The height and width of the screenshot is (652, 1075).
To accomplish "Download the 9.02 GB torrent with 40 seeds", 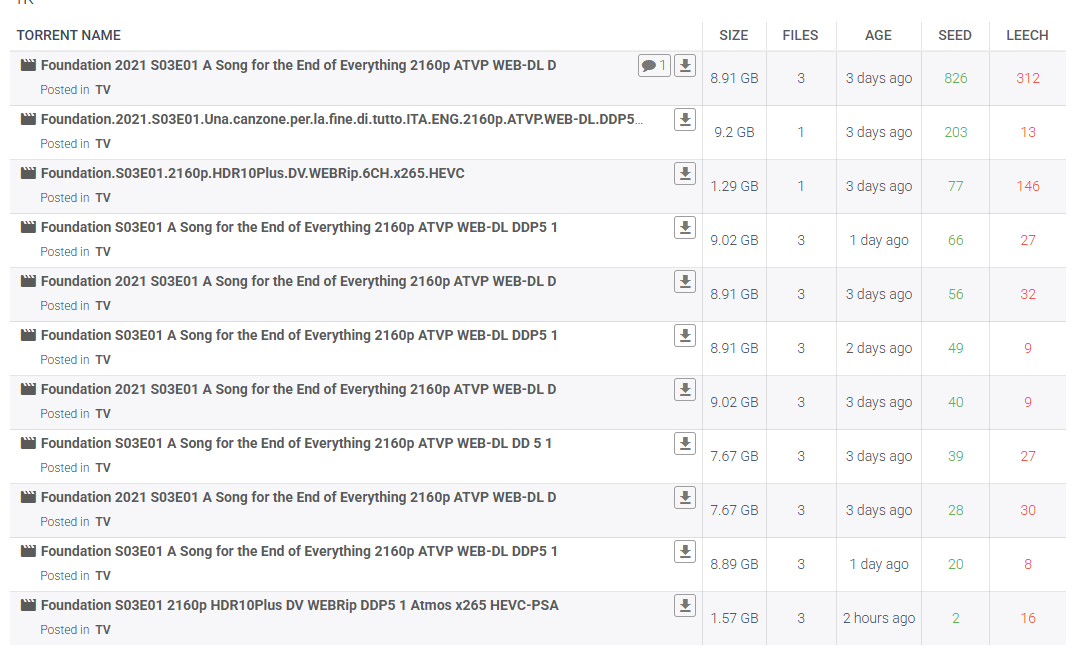I will point(685,389).
